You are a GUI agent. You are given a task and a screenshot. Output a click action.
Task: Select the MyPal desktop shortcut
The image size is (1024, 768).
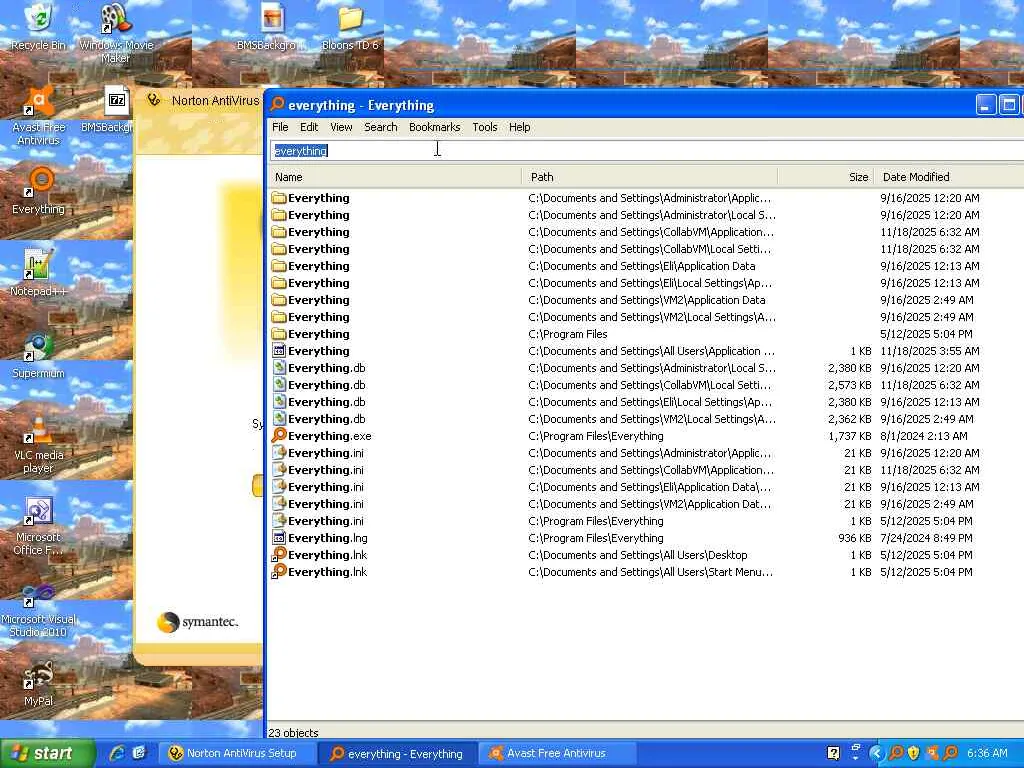pos(39,684)
